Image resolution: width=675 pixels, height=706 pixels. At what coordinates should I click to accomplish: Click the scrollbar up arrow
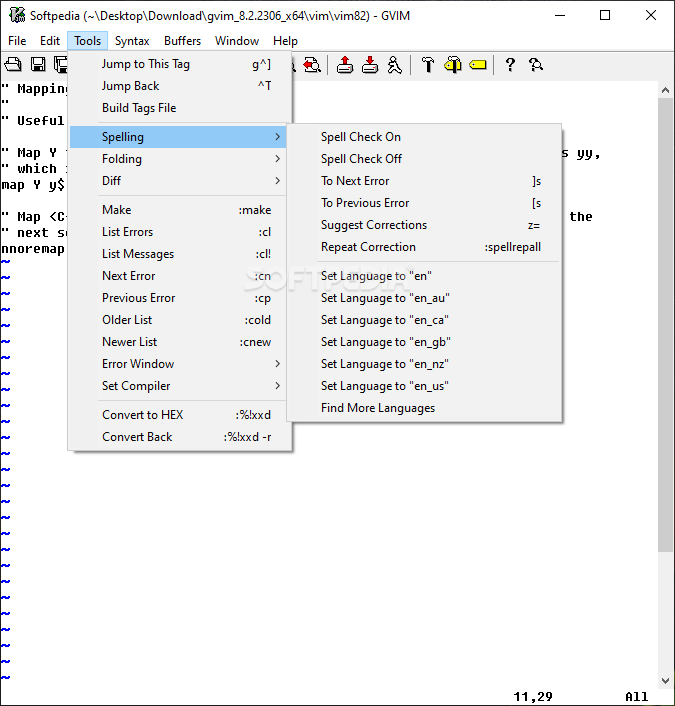tap(665, 90)
